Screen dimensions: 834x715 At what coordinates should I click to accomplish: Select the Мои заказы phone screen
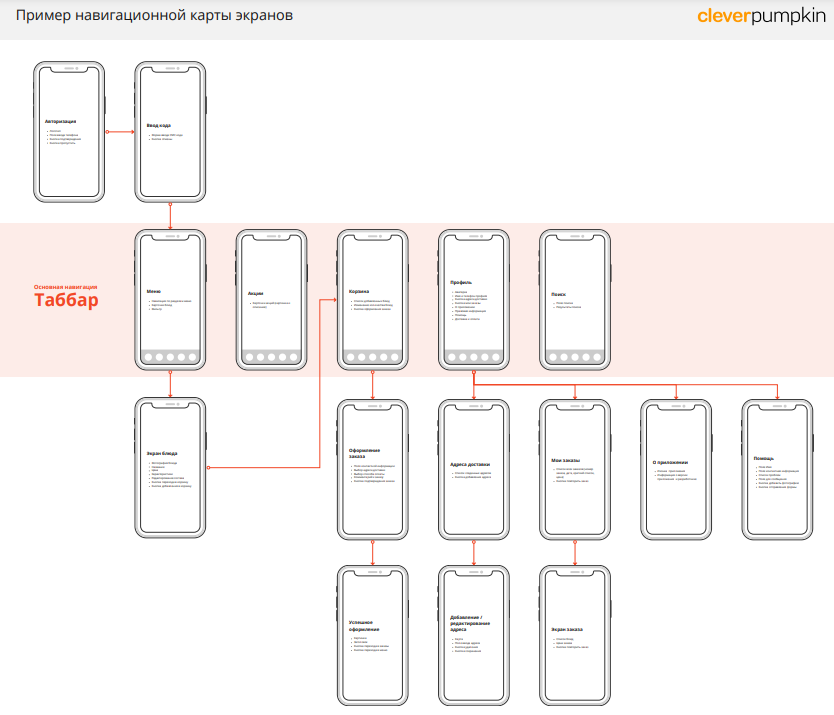click(575, 468)
